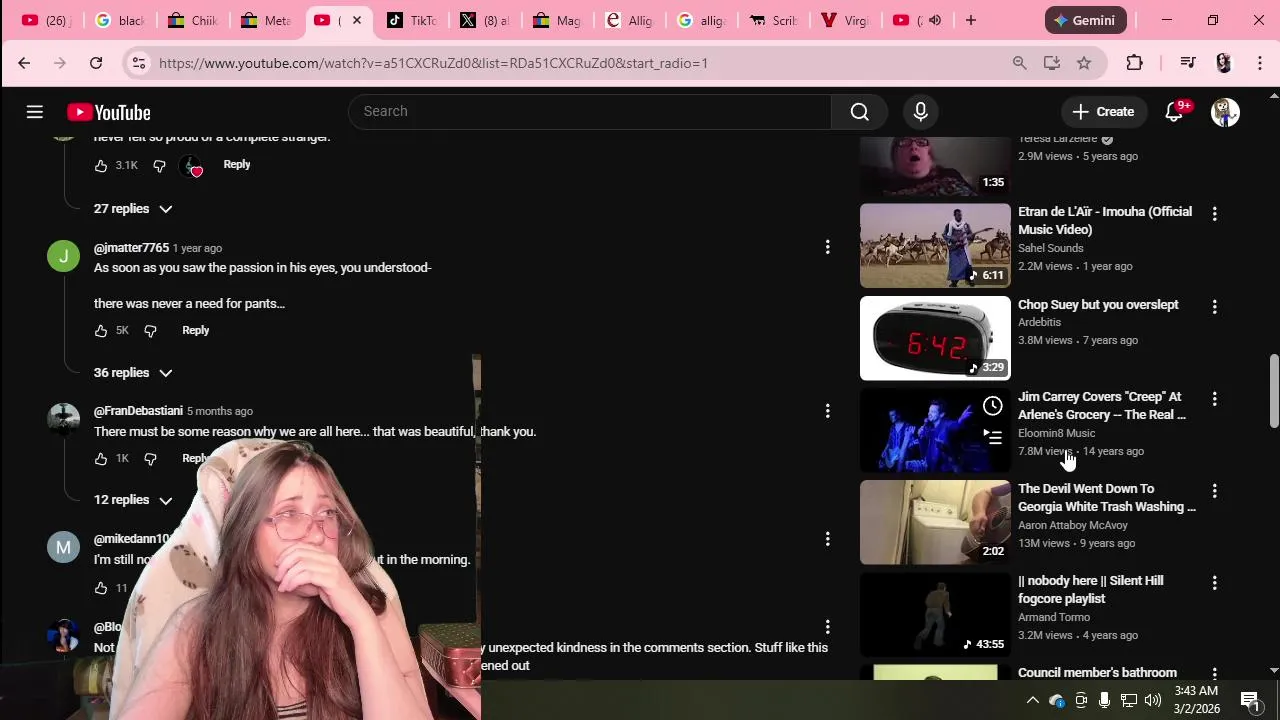The image size is (1280, 720).
Task: Open Windows notification center icon
Action: 1251,700
